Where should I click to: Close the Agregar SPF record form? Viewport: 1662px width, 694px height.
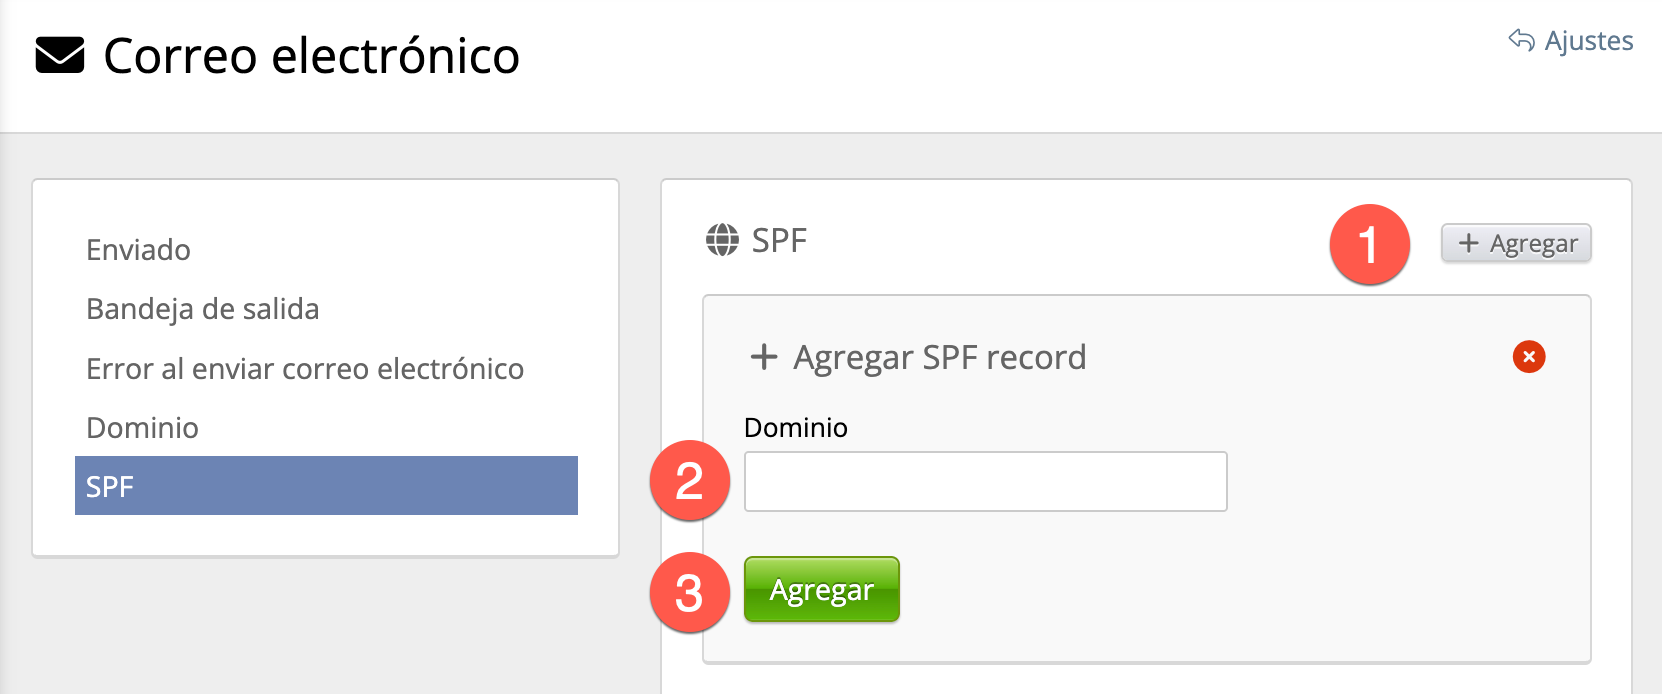point(1528,357)
